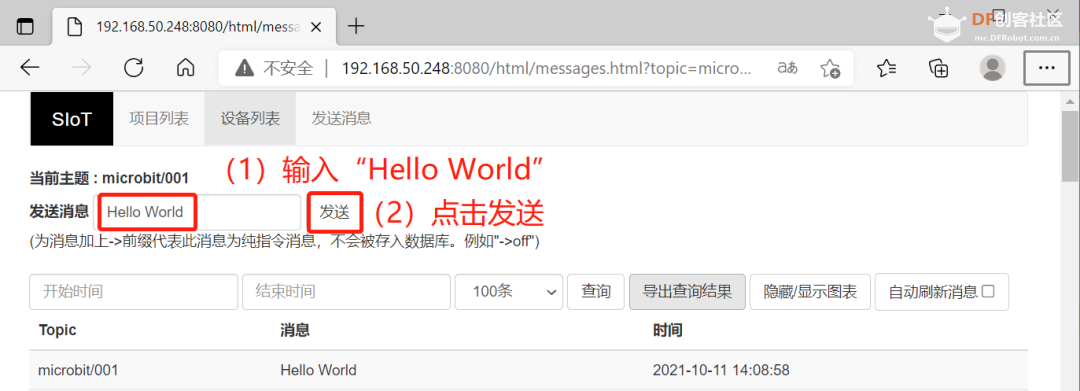Click the 消息 column header
1080x391 pixels.
295,330
